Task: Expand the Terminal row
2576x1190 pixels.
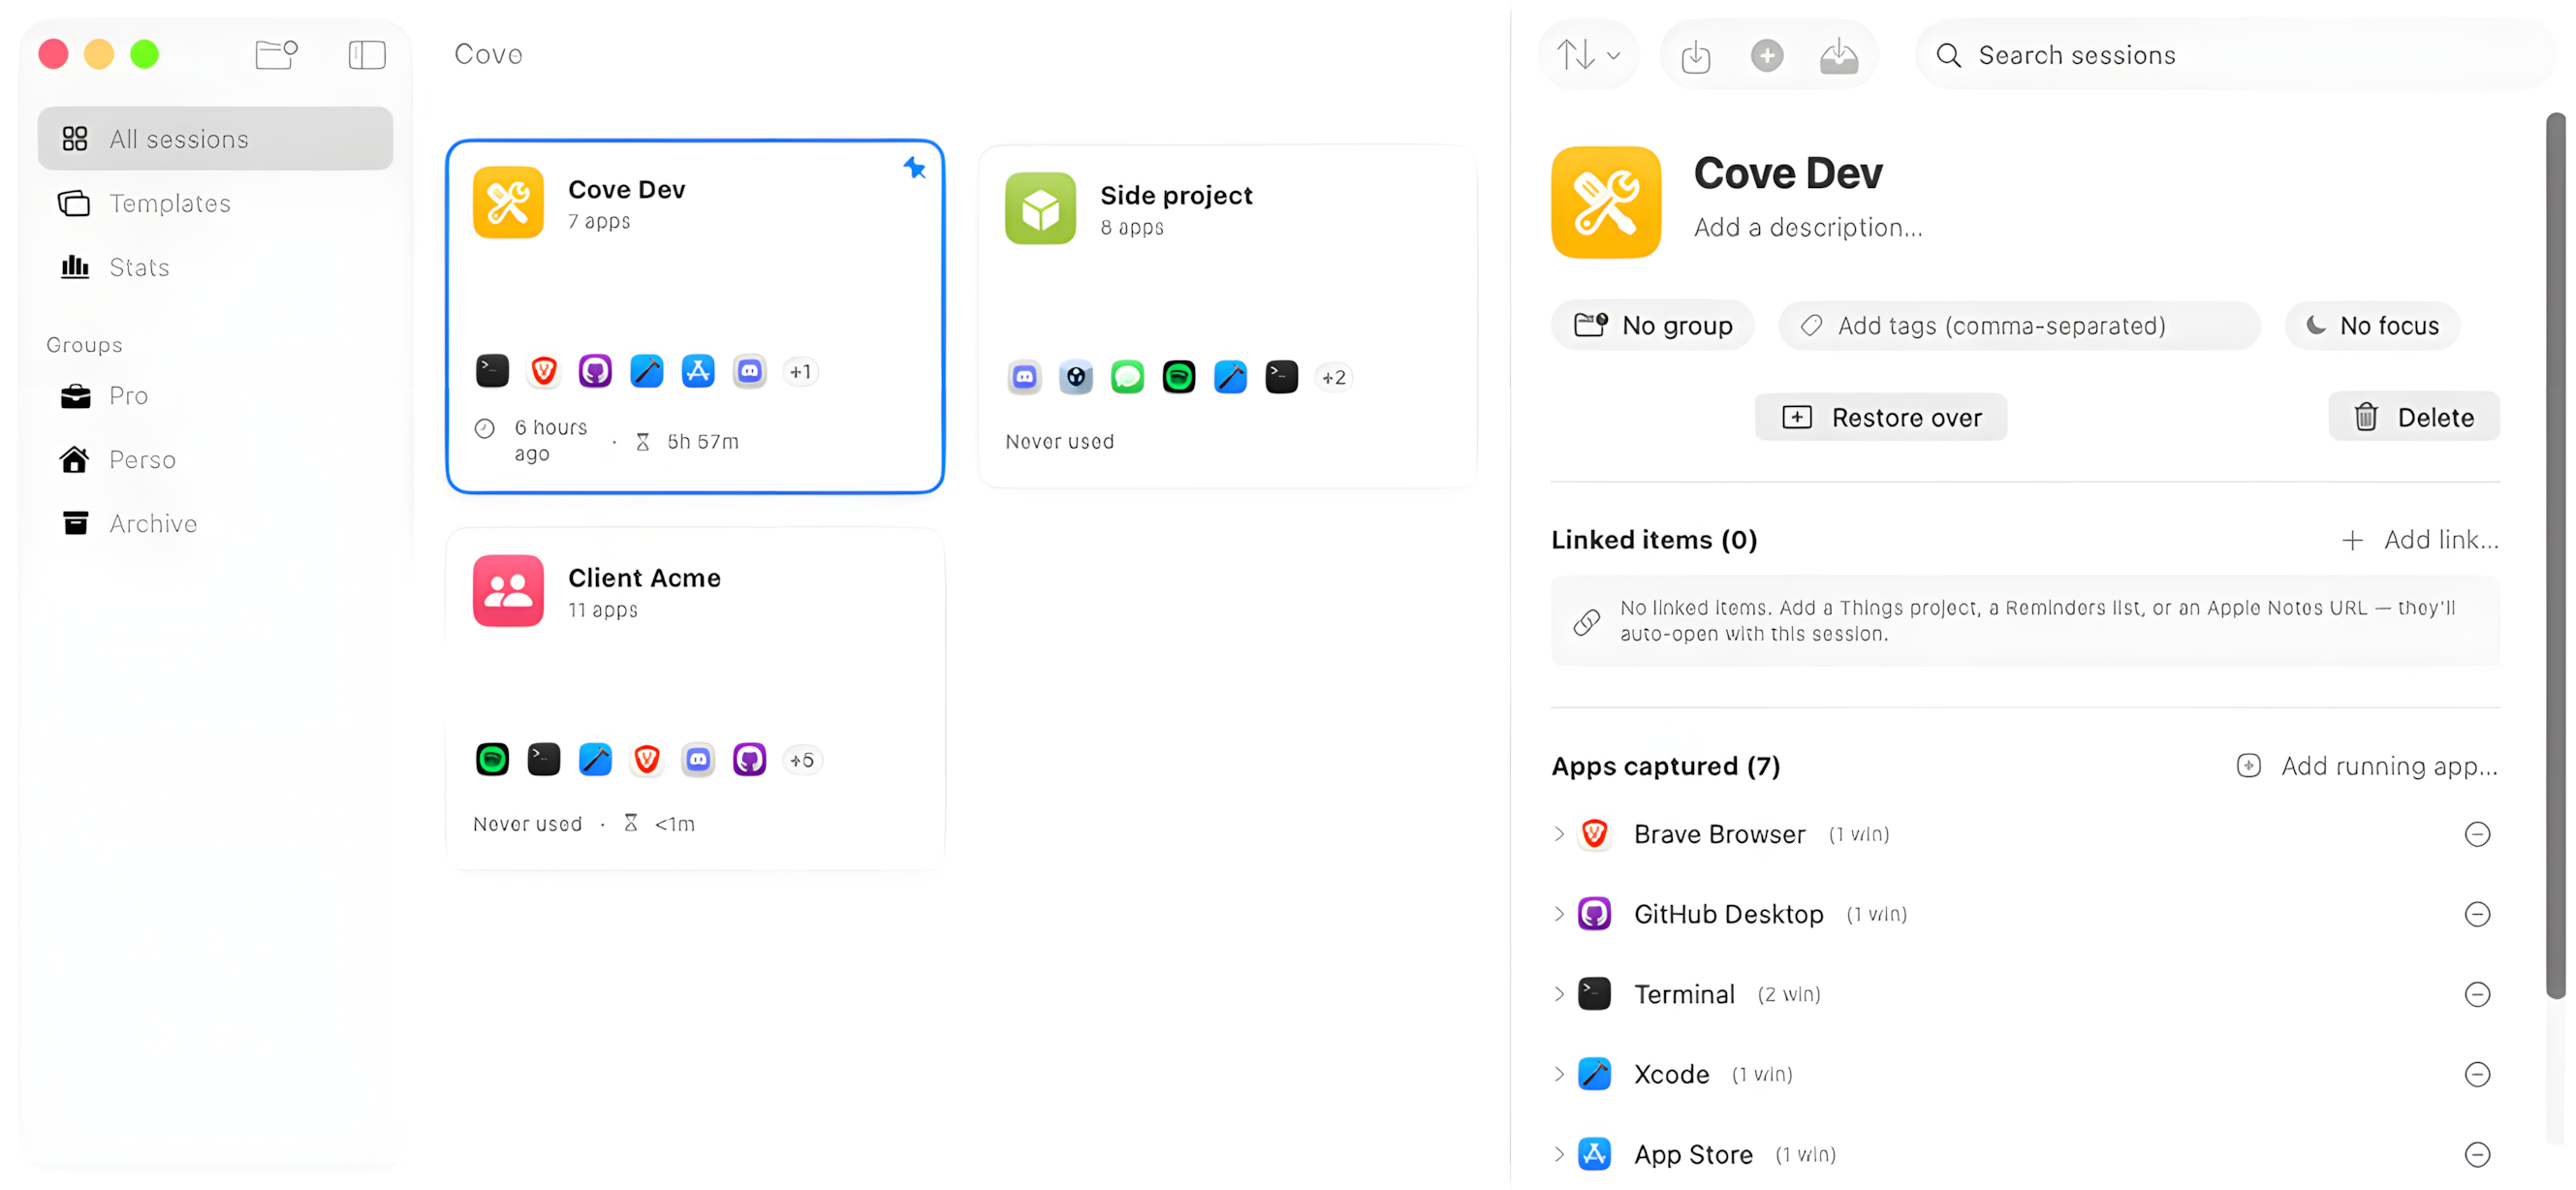Action: 1558,995
